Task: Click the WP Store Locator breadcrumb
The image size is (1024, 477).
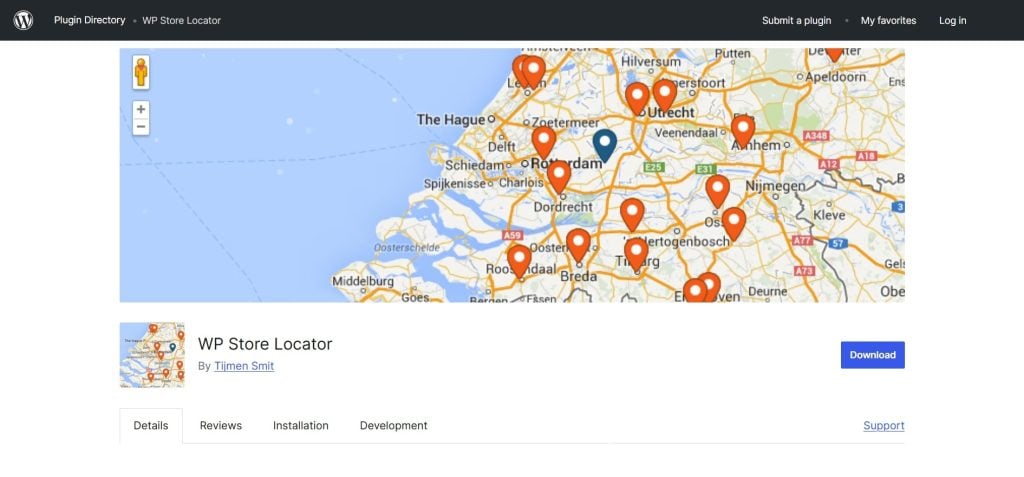Action: coord(182,20)
